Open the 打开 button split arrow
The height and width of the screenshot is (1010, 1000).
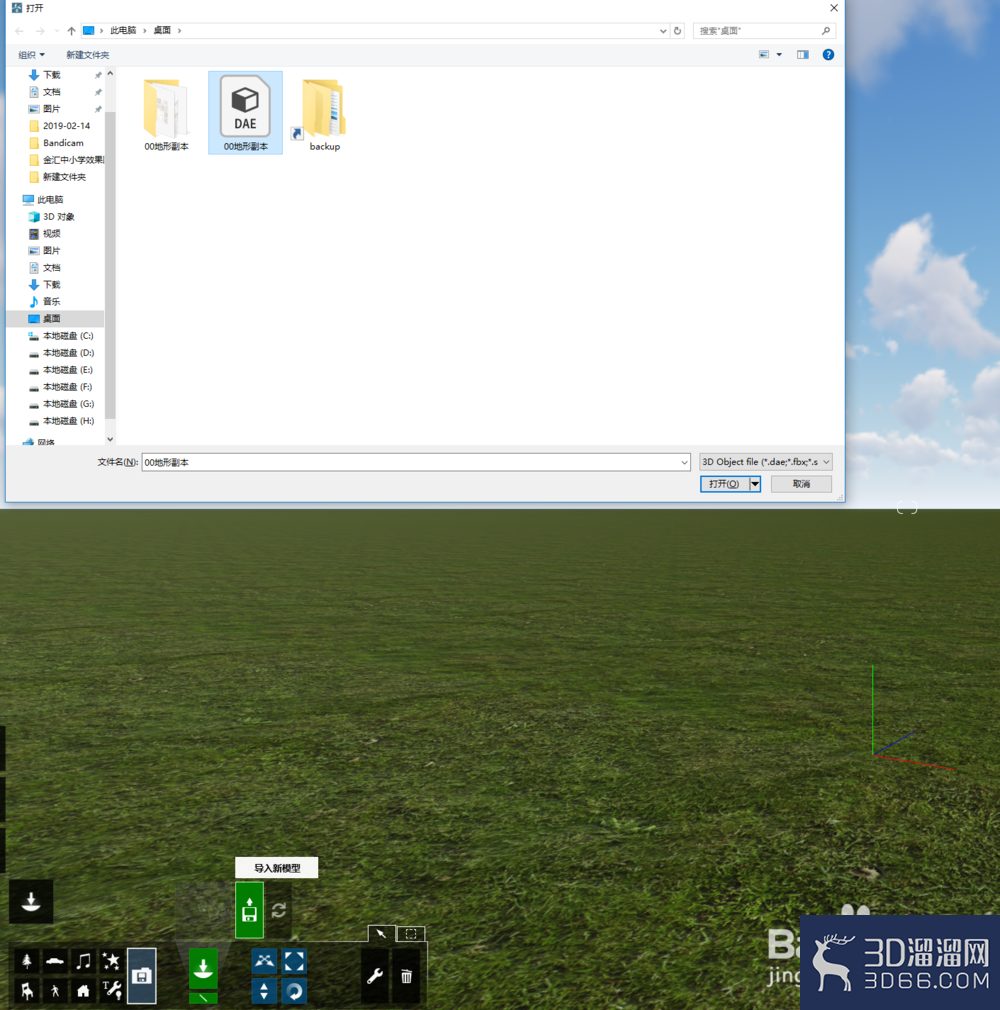755,484
